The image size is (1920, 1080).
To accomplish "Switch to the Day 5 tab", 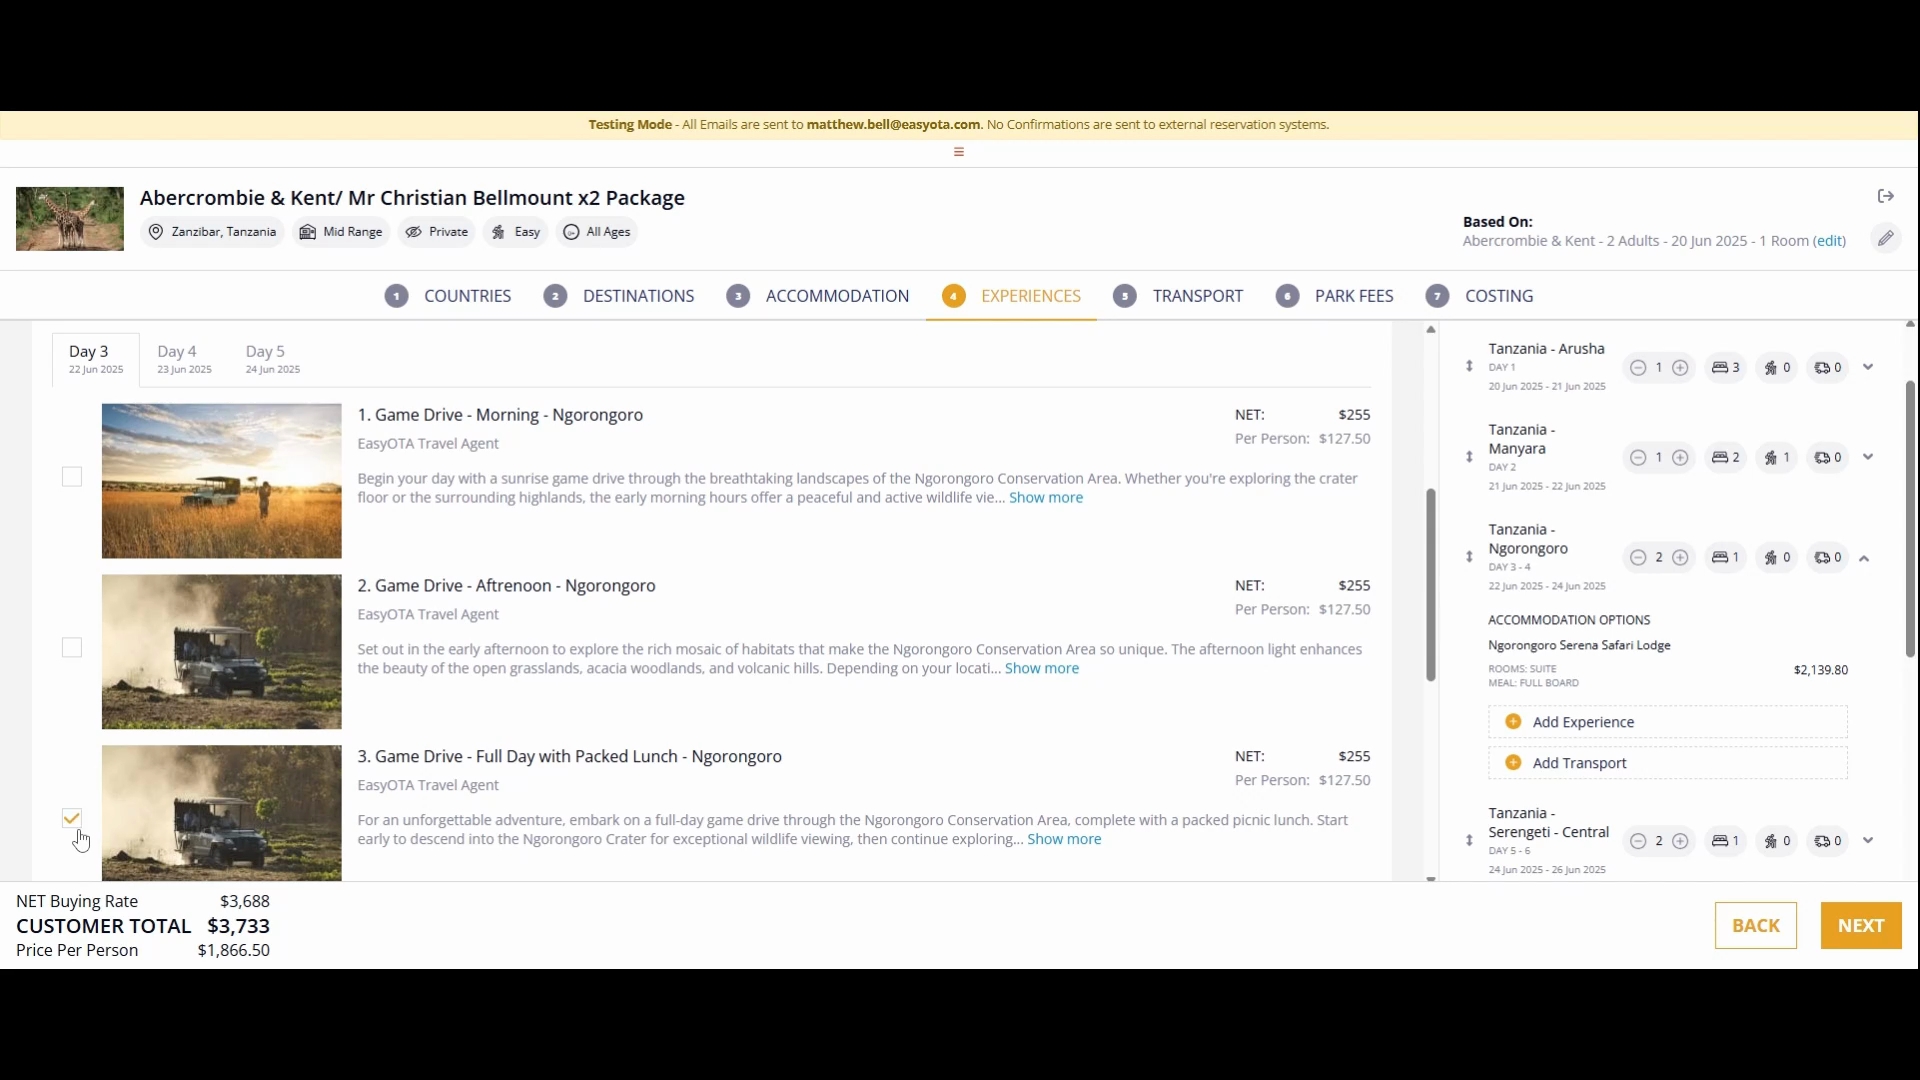I will pyautogui.click(x=273, y=360).
